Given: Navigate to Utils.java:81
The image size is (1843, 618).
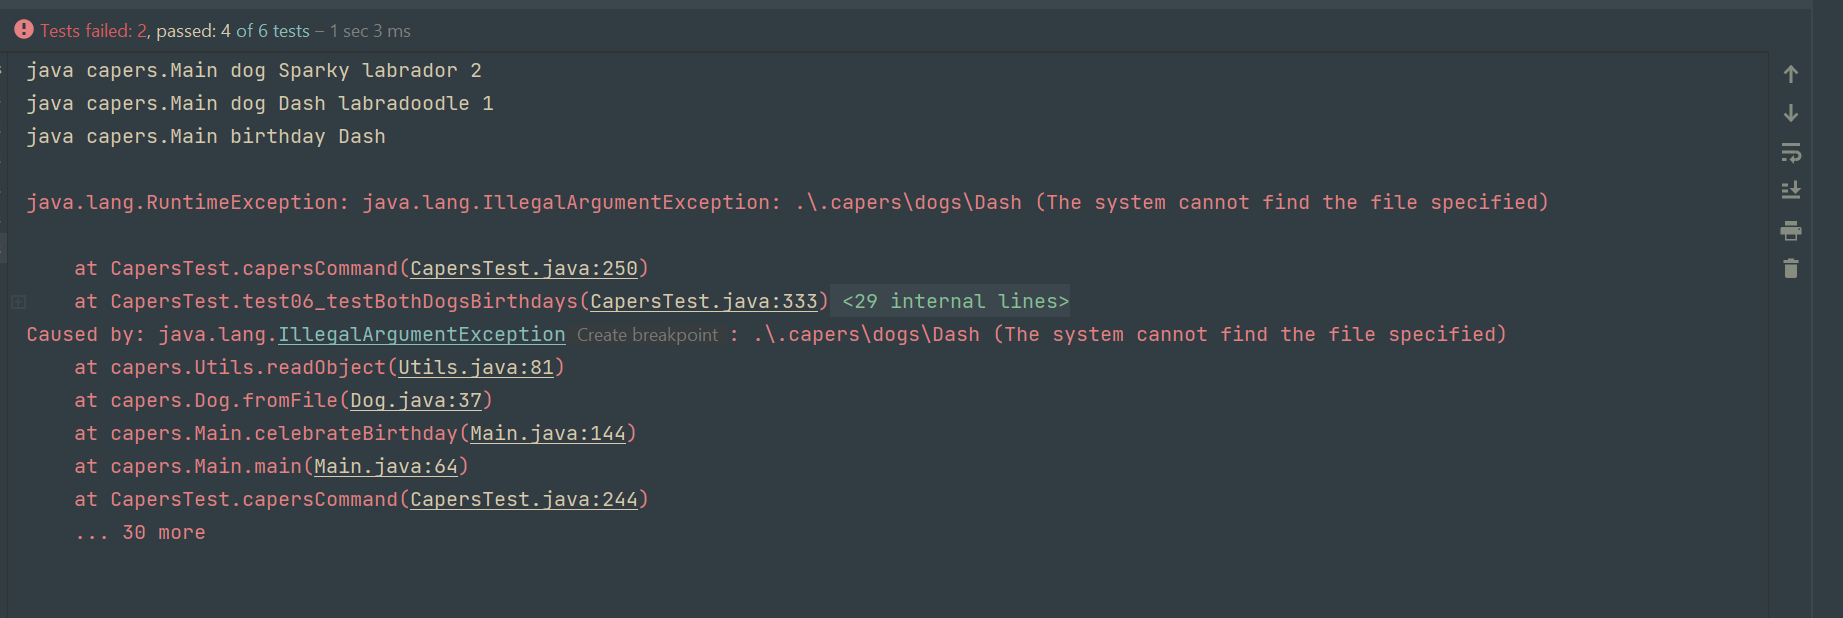Looking at the screenshot, I should pyautogui.click(x=475, y=367).
